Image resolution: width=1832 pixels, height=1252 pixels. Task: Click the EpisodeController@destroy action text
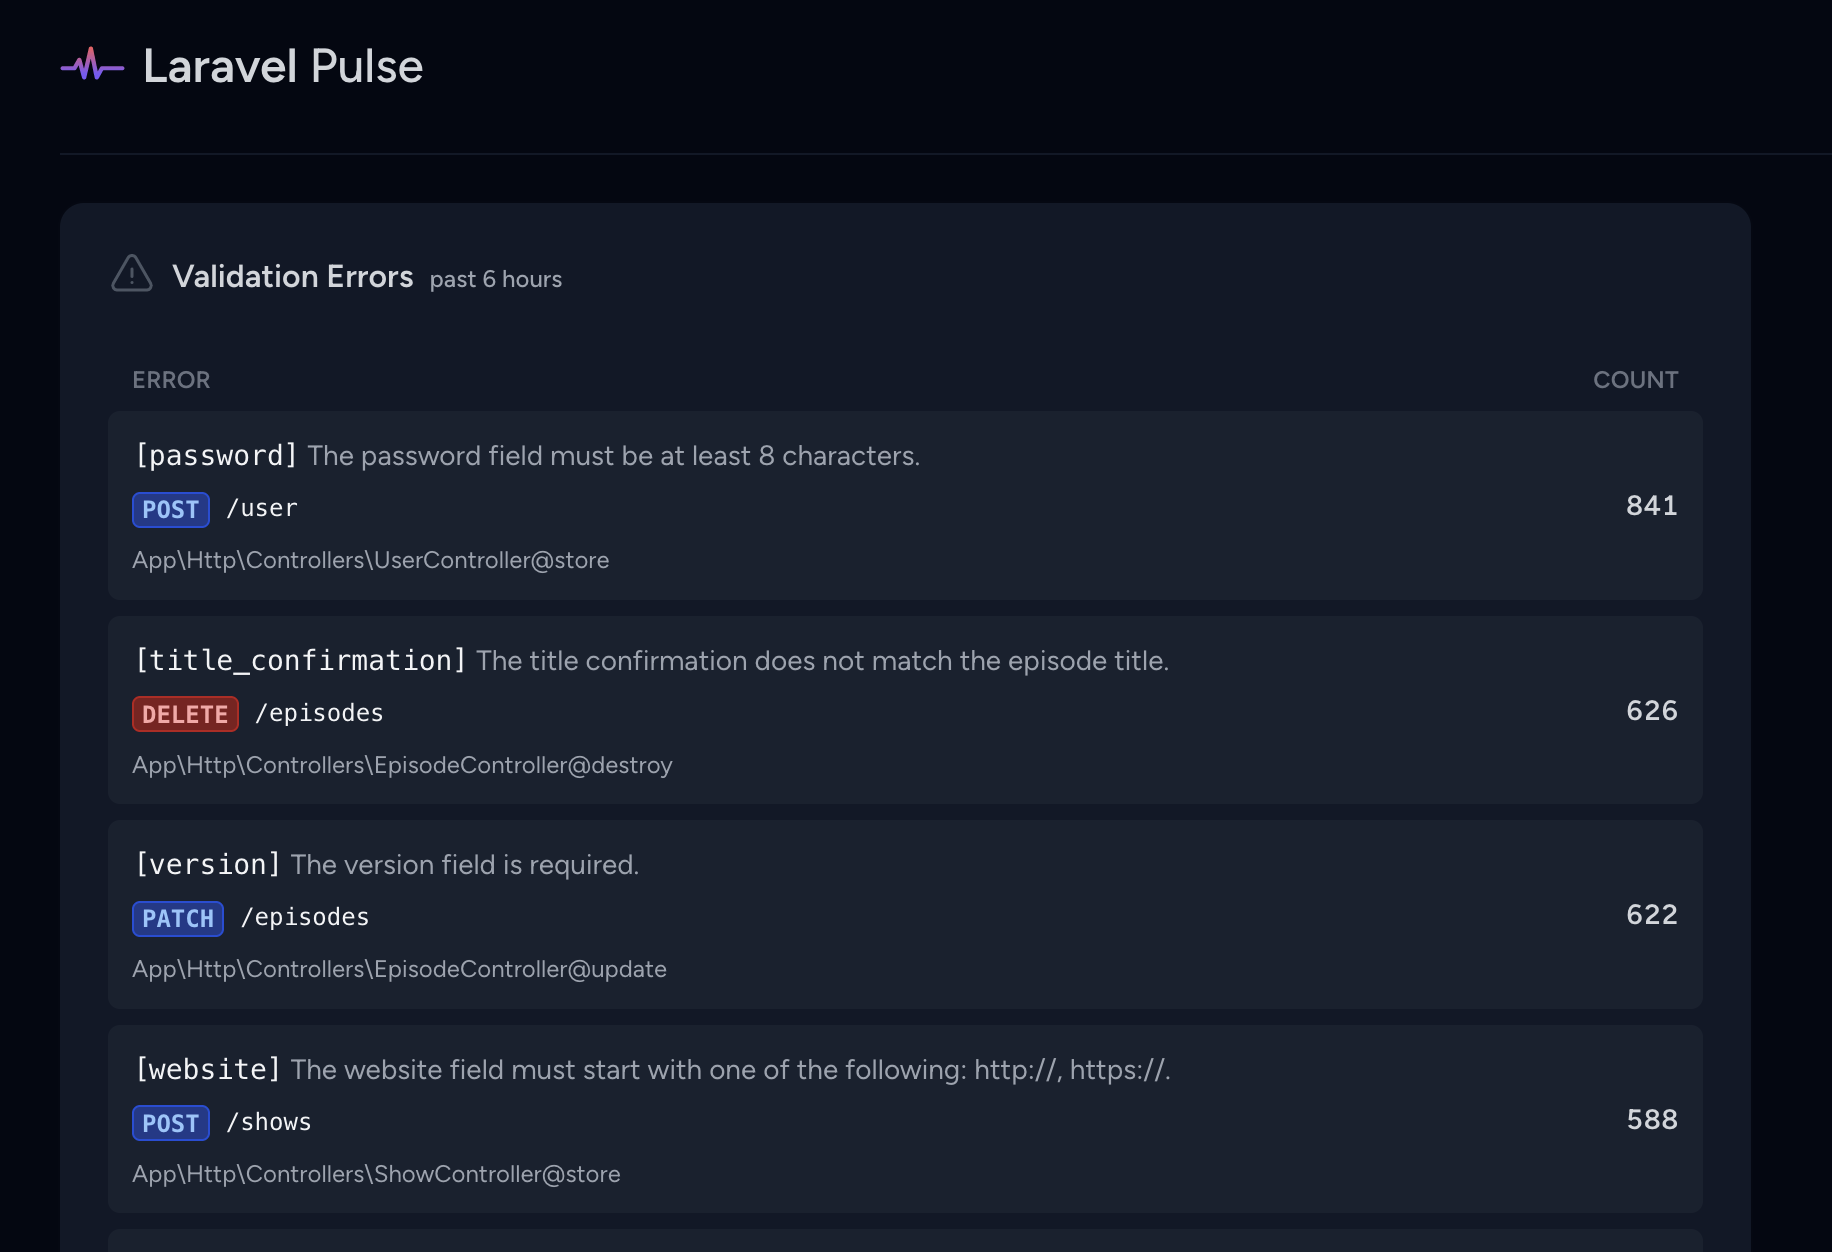click(402, 765)
